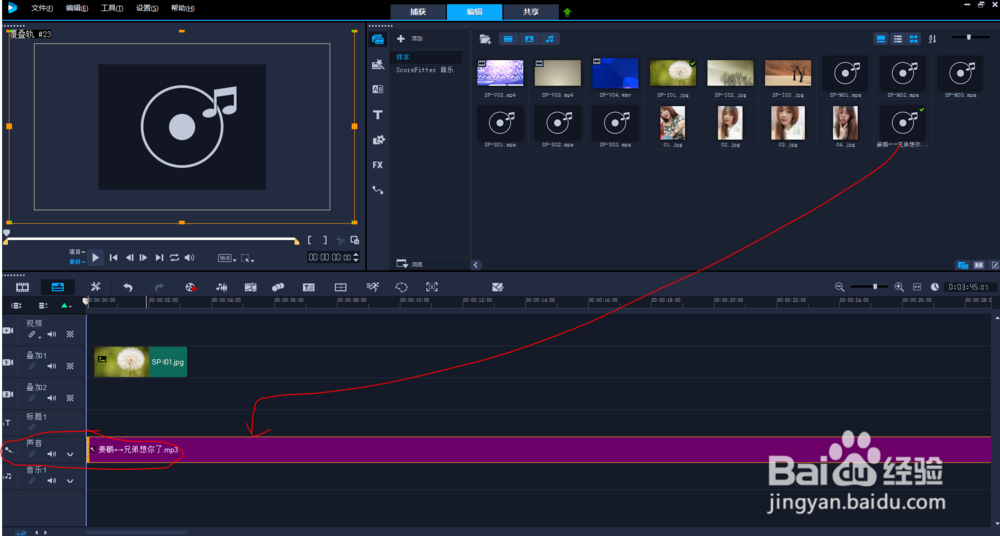This screenshot has width=1000, height=536.
Task: Click the Redo arrow in timeline toolbar
Action: click(159, 288)
